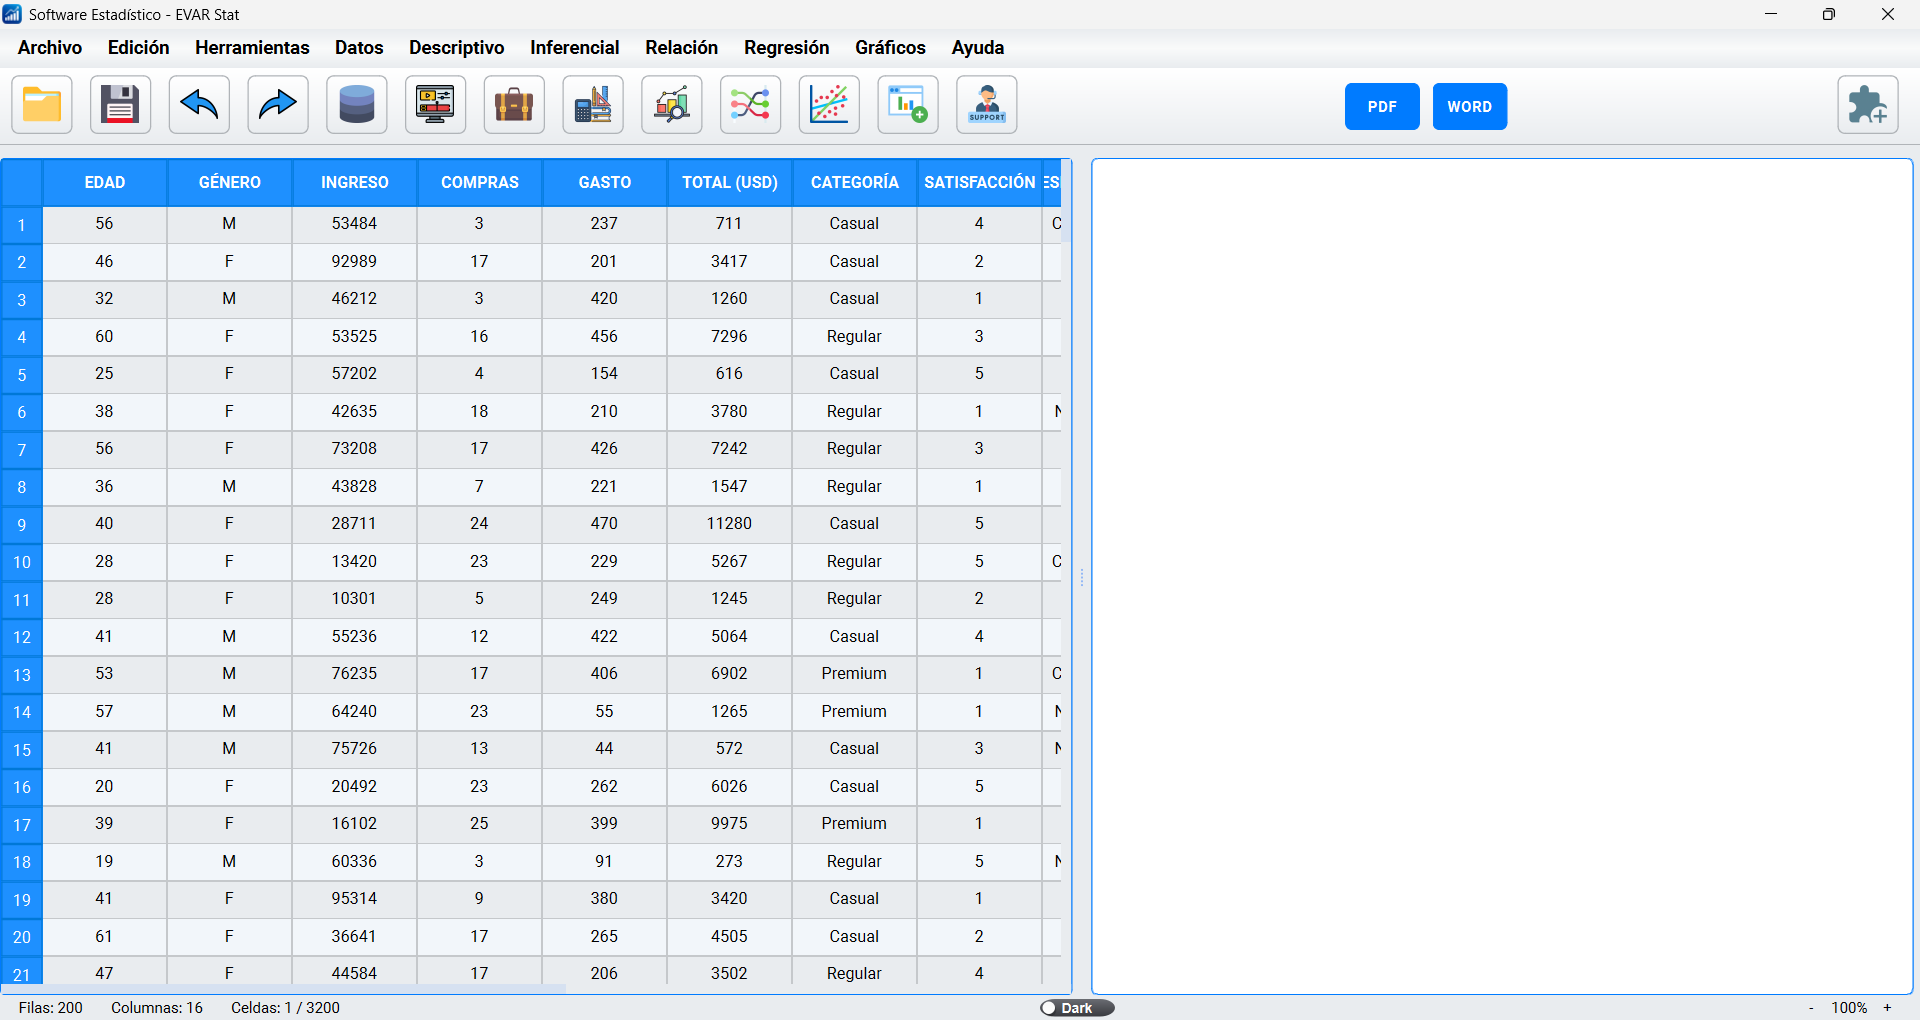Viewport: 1920px width, 1020px height.
Task: Toggle the Dark mode switch
Action: 1076,1008
